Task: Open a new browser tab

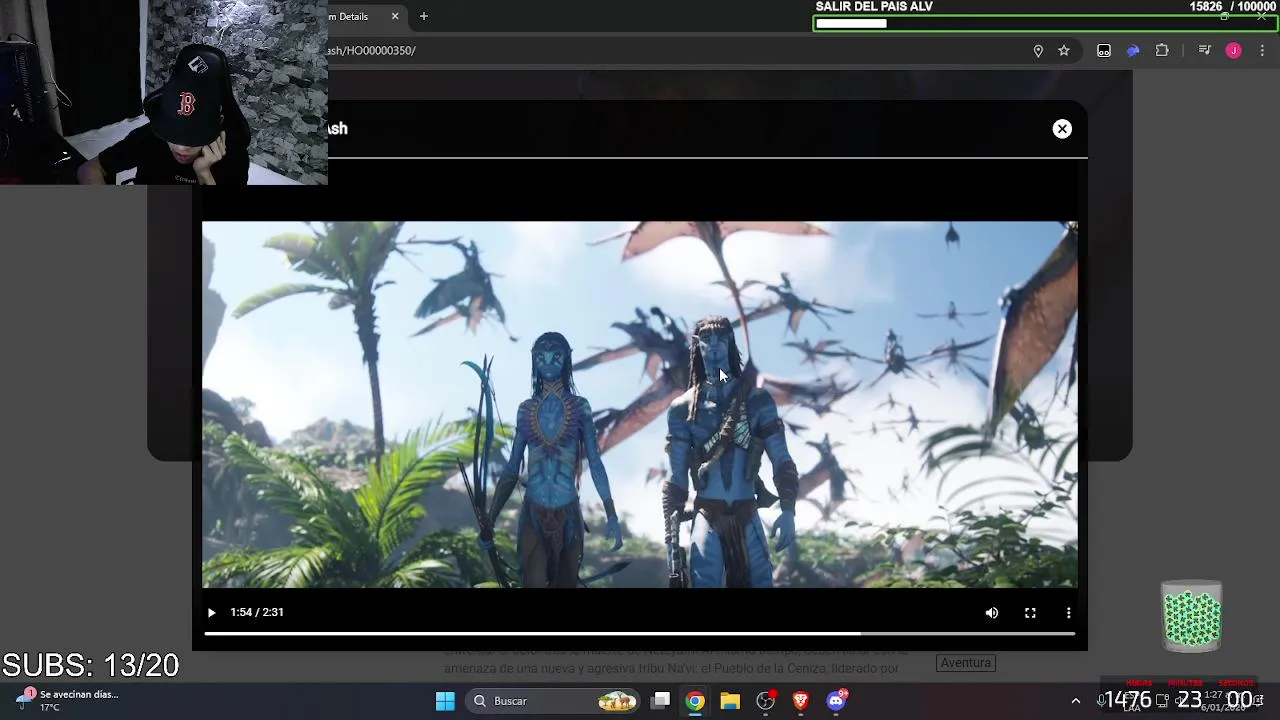Action: tap(424, 16)
